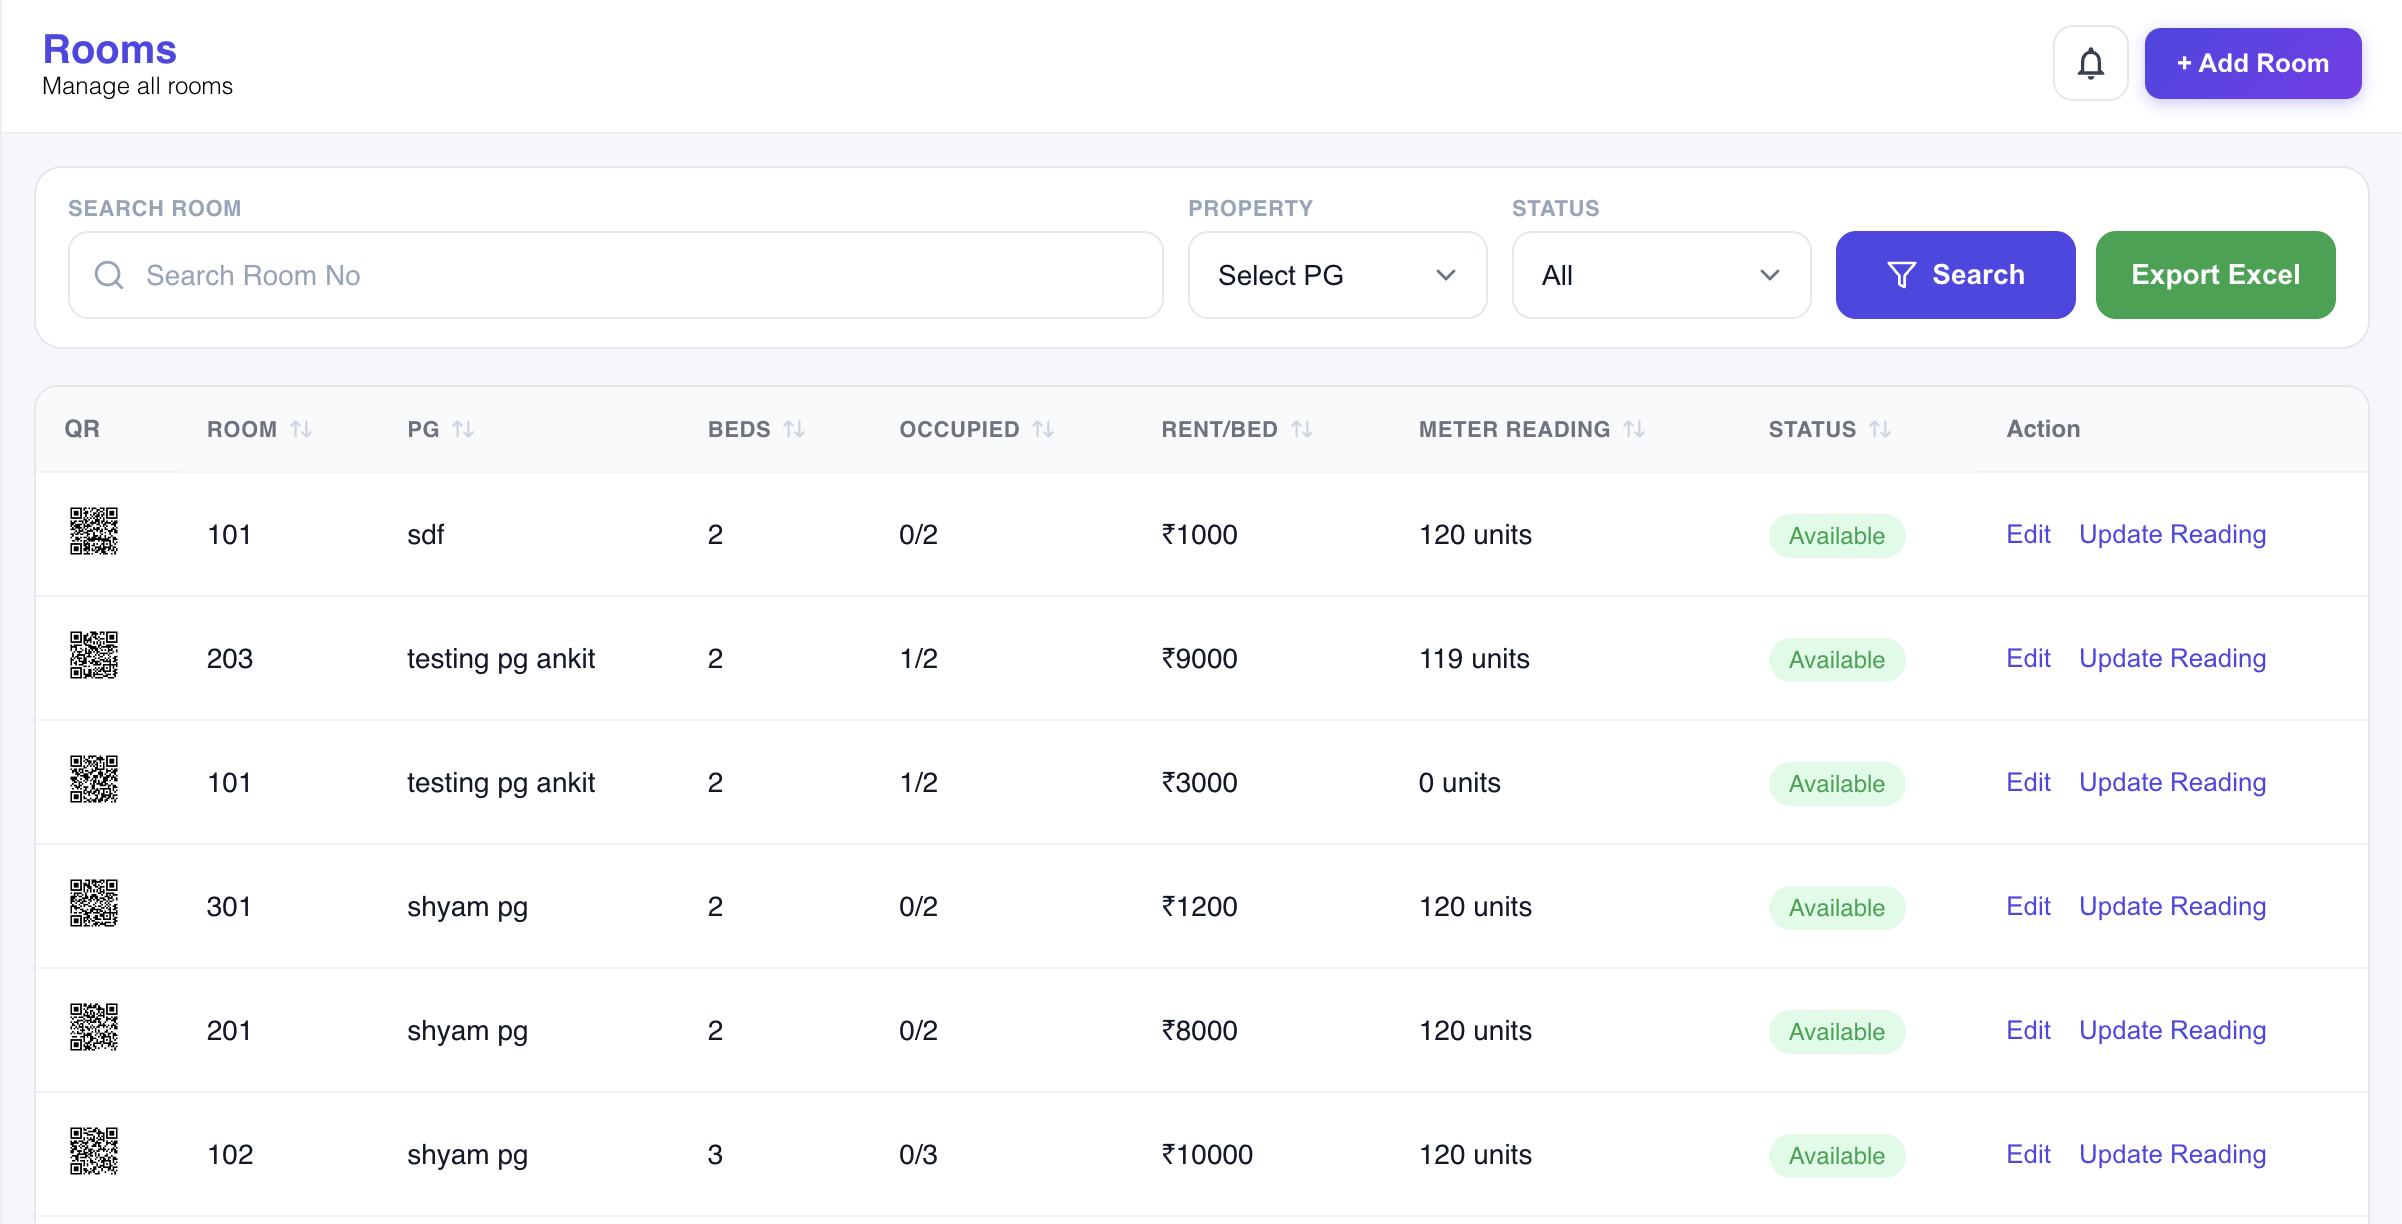This screenshot has height=1224, width=2402.
Task: Click the Available status badge for room 301
Action: click(x=1836, y=908)
